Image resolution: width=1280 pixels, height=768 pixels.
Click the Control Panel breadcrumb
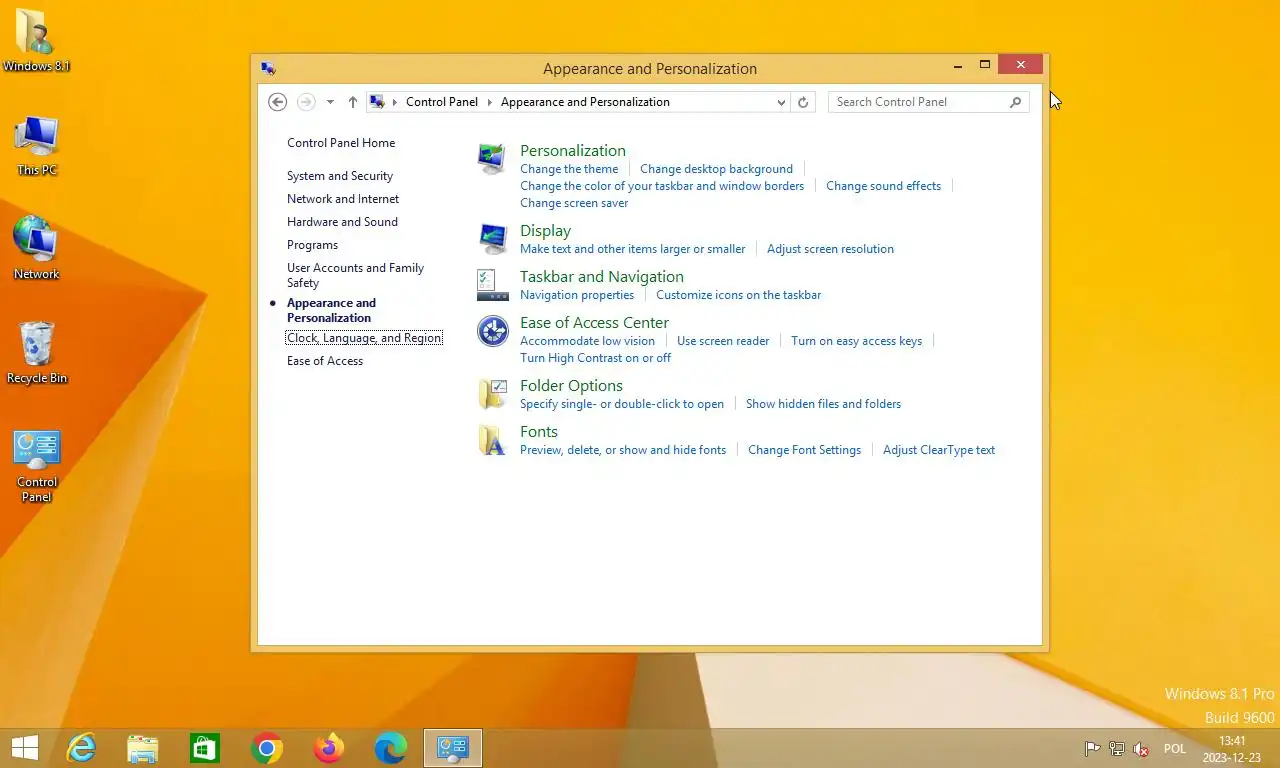[x=442, y=102]
